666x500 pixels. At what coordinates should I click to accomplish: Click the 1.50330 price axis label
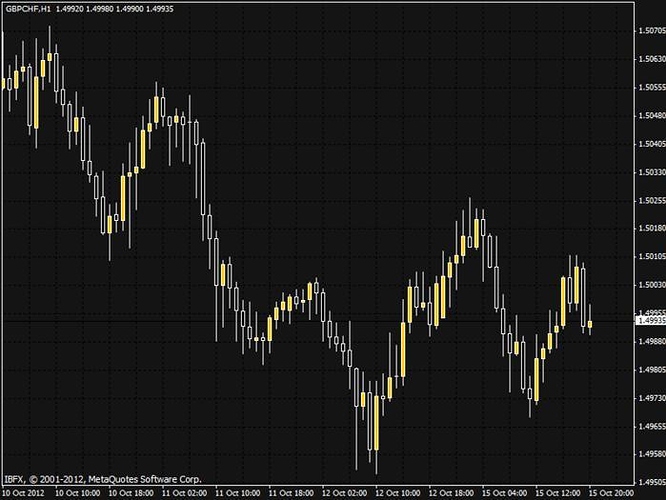coord(652,172)
